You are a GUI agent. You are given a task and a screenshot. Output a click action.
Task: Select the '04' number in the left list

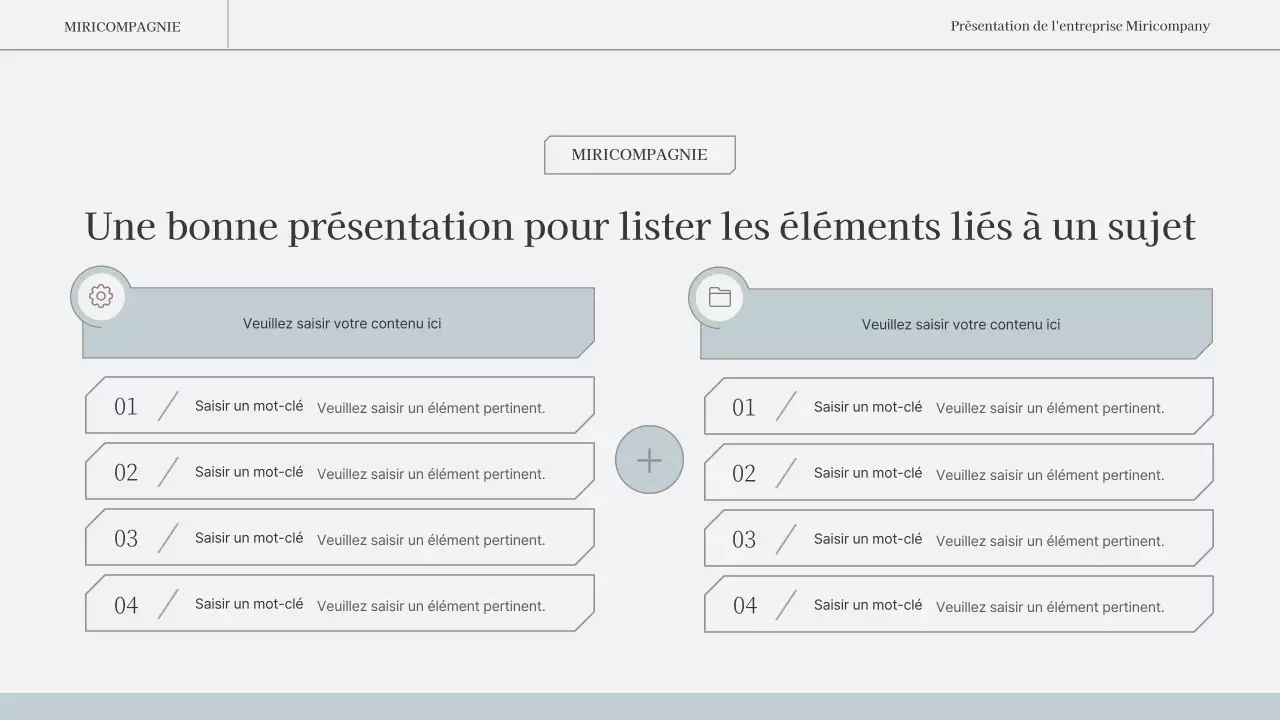(x=126, y=604)
